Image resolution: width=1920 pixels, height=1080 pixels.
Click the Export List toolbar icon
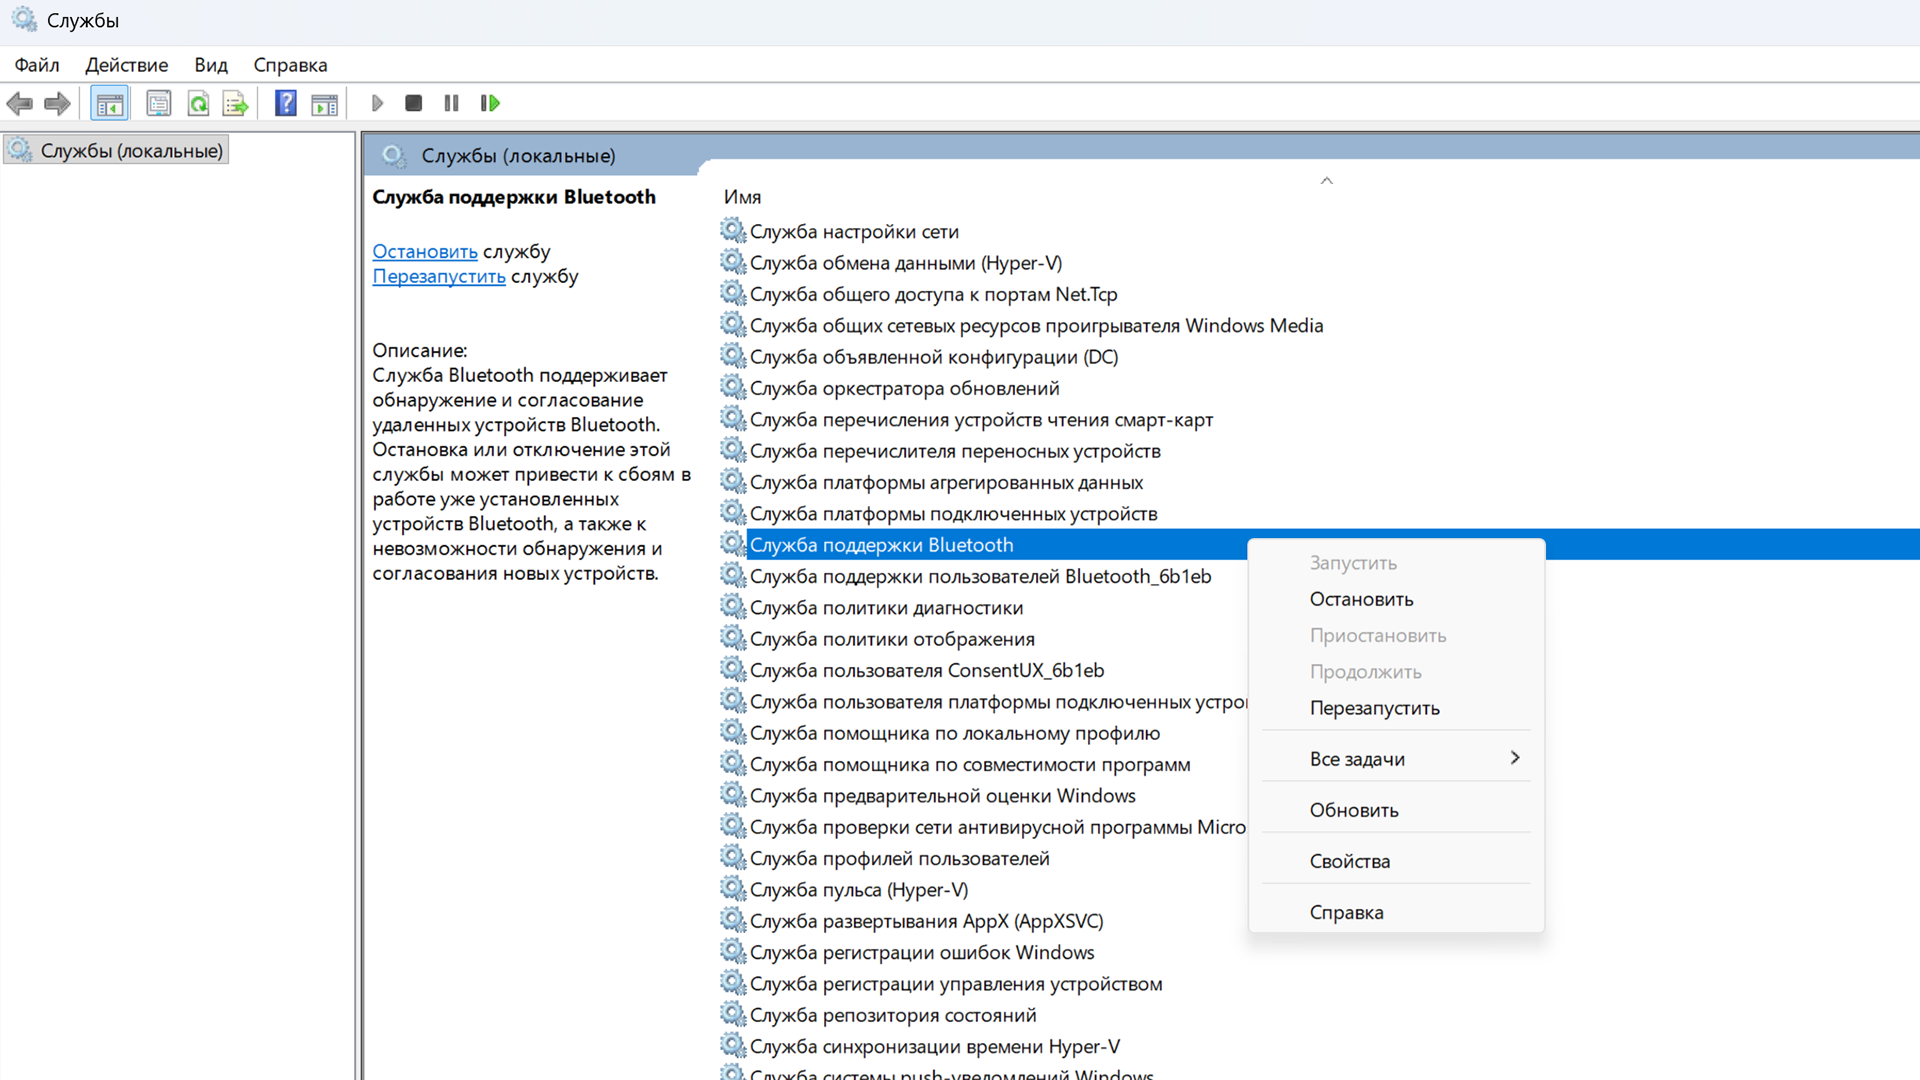tap(235, 103)
